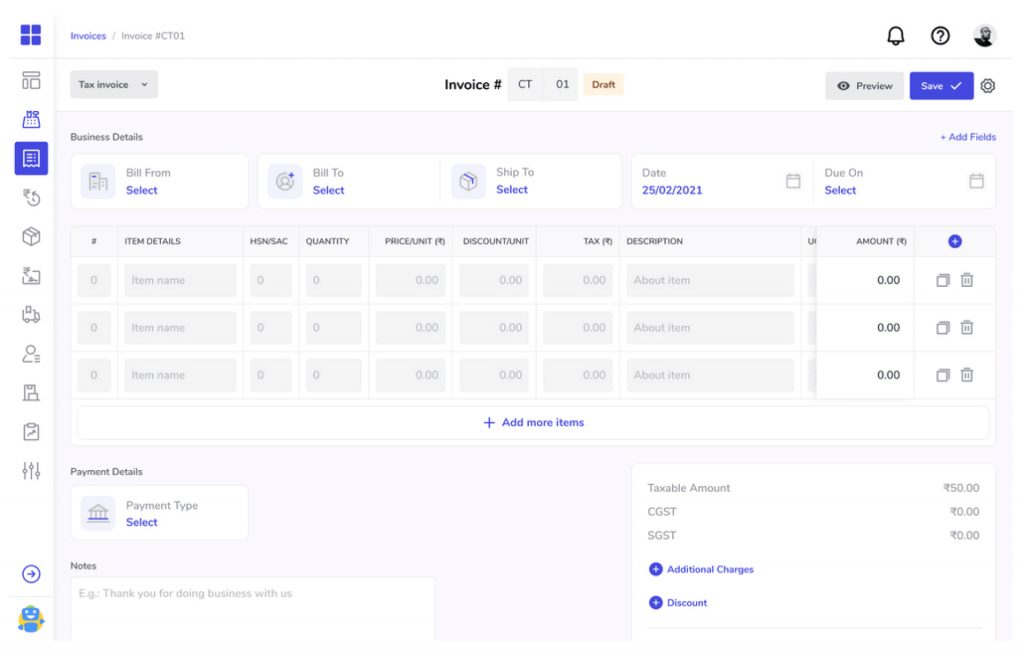
Task: Open the dashboard layout sidebar icon
Action: [31, 80]
